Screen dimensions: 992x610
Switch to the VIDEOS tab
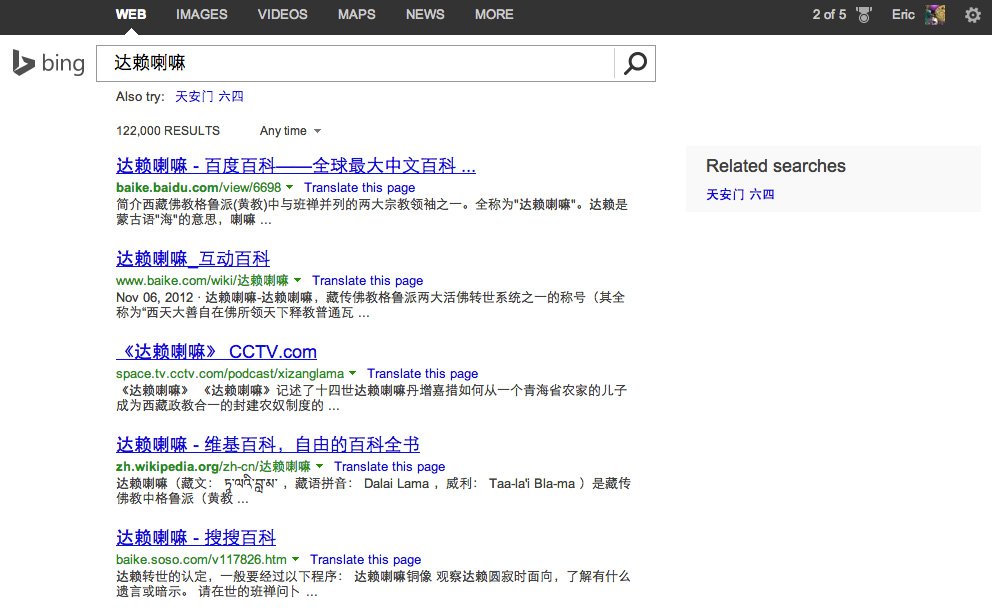[x=282, y=15]
